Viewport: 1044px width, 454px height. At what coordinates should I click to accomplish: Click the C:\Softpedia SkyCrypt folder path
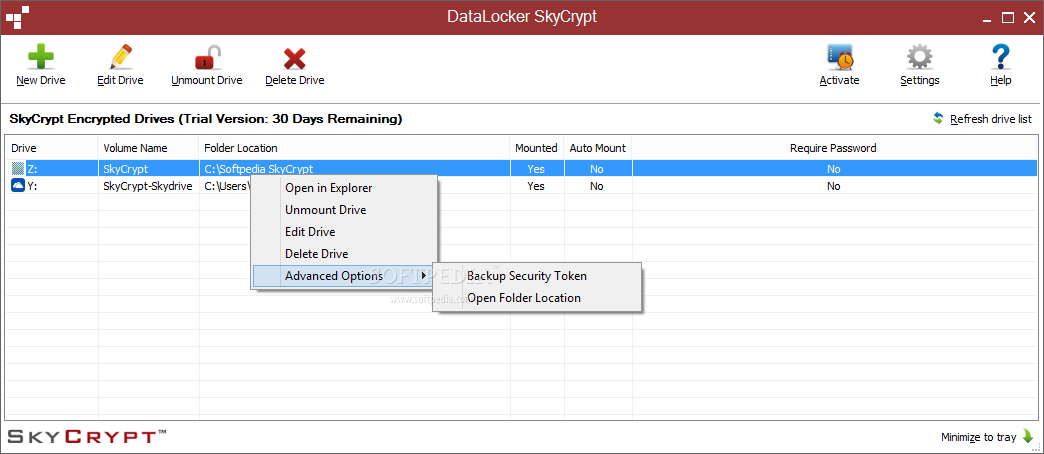click(258, 169)
